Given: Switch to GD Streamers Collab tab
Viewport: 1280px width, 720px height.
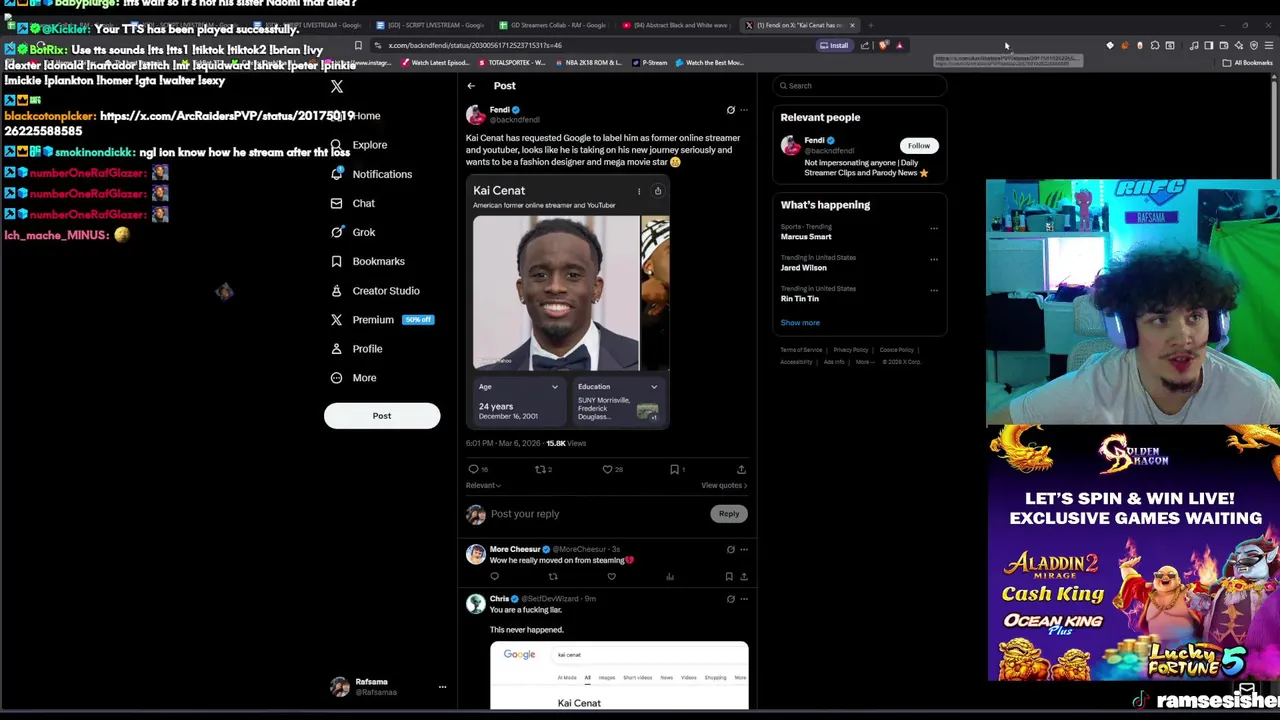Looking at the screenshot, I should click(x=552, y=25).
